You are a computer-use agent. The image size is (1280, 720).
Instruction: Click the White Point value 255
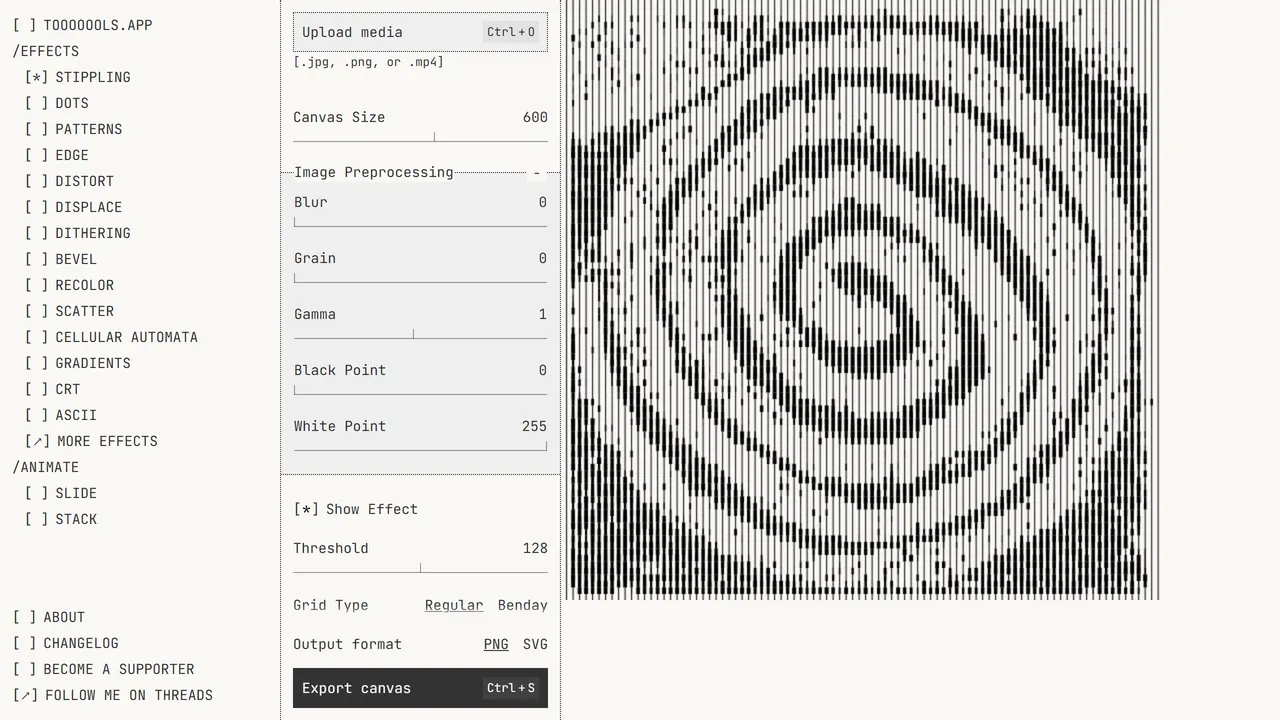click(534, 426)
